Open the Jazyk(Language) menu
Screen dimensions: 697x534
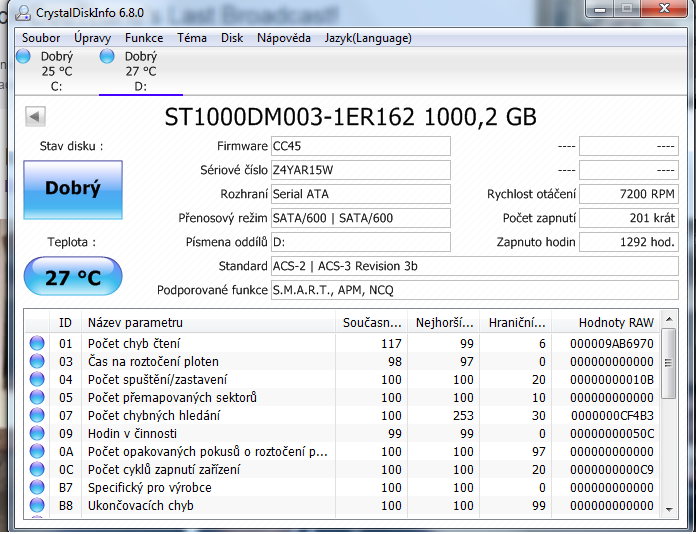[x=368, y=38]
